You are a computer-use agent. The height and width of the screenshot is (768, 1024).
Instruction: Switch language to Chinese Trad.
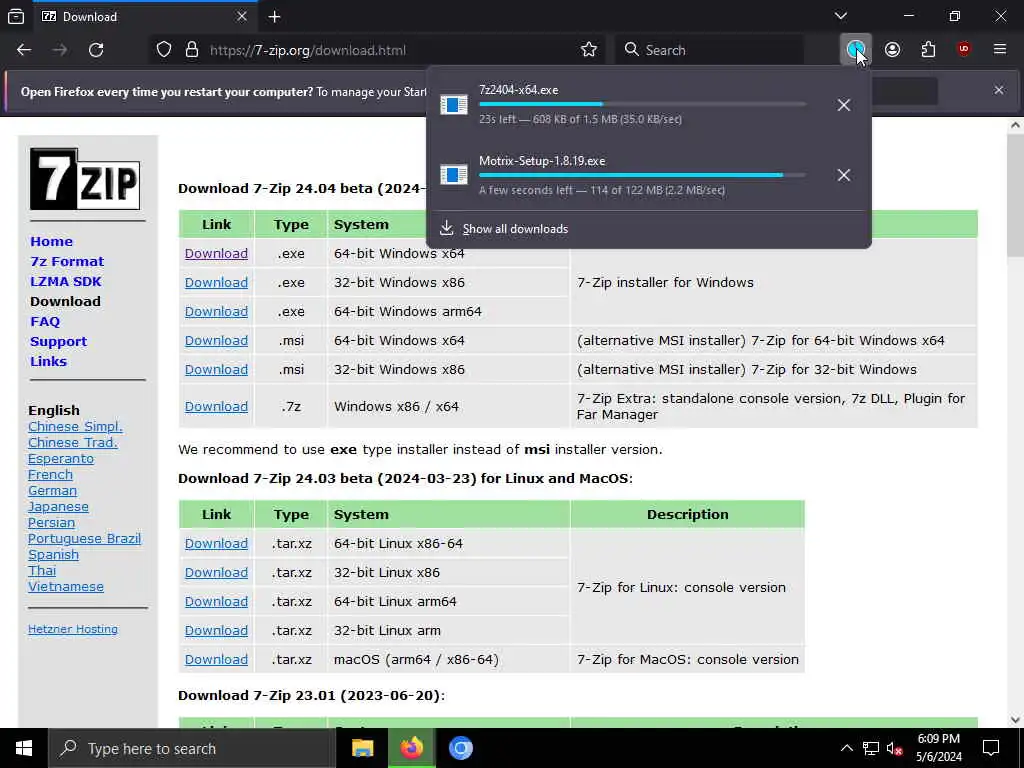tap(72, 443)
